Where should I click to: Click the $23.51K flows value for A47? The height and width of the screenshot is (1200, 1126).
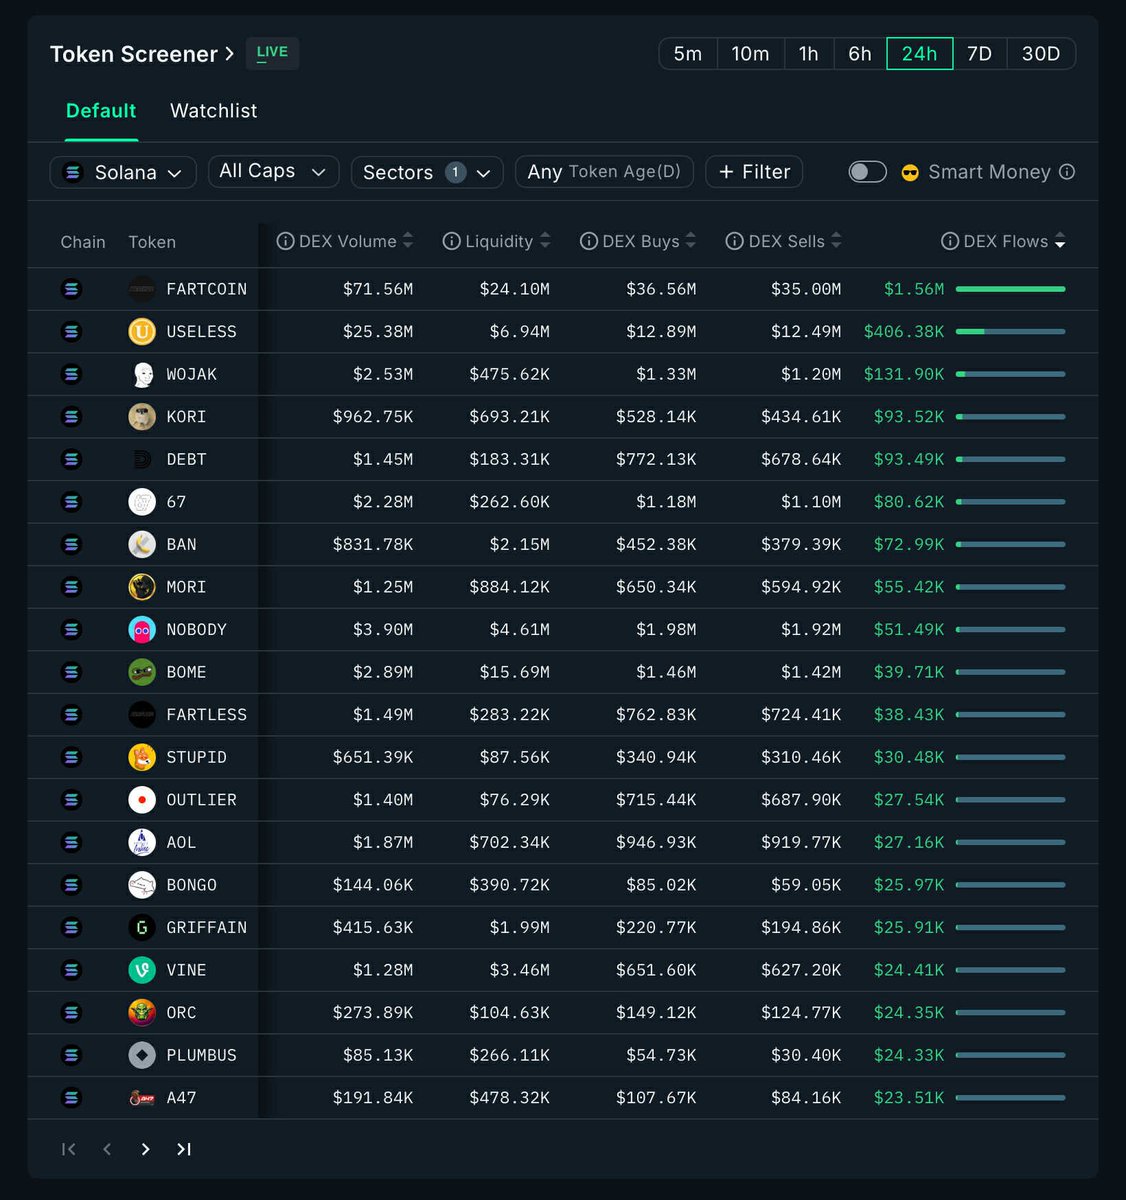click(x=909, y=1097)
